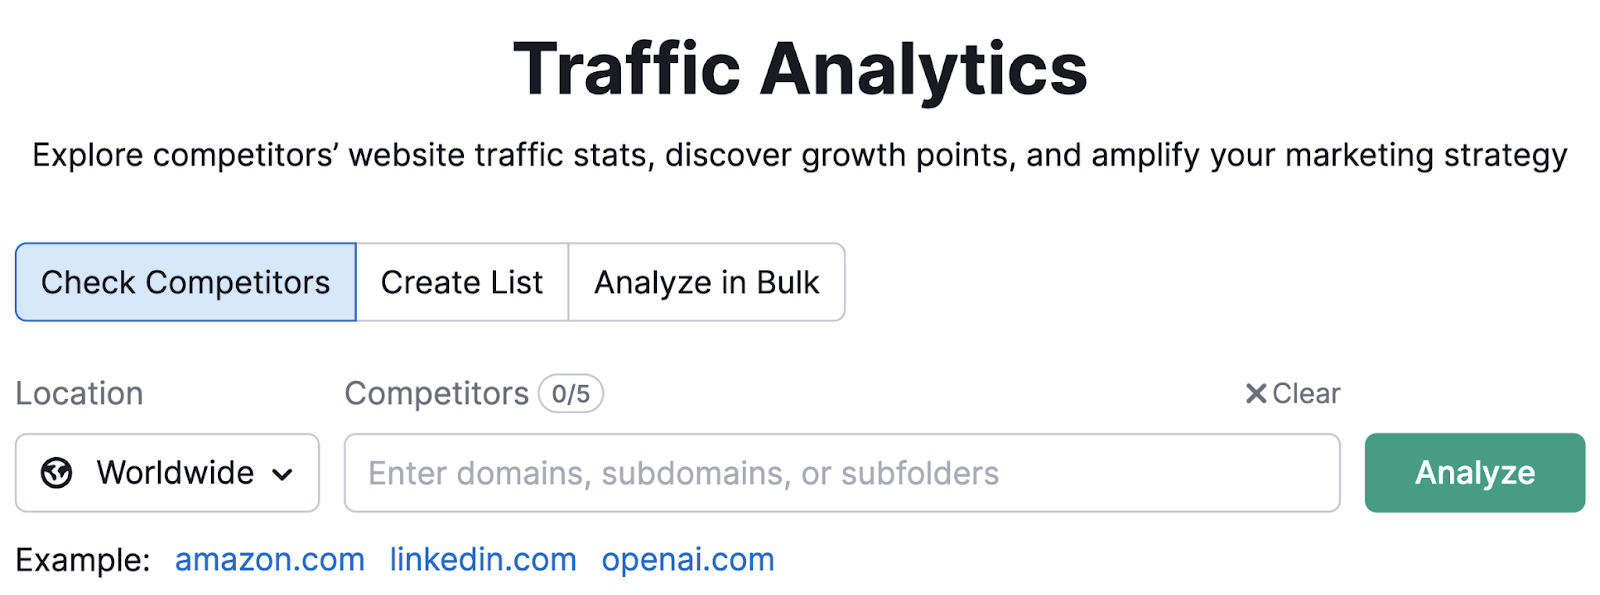This screenshot has height=595, width=1600.
Task: Switch to the Check Competitors tab
Action: (186, 282)
